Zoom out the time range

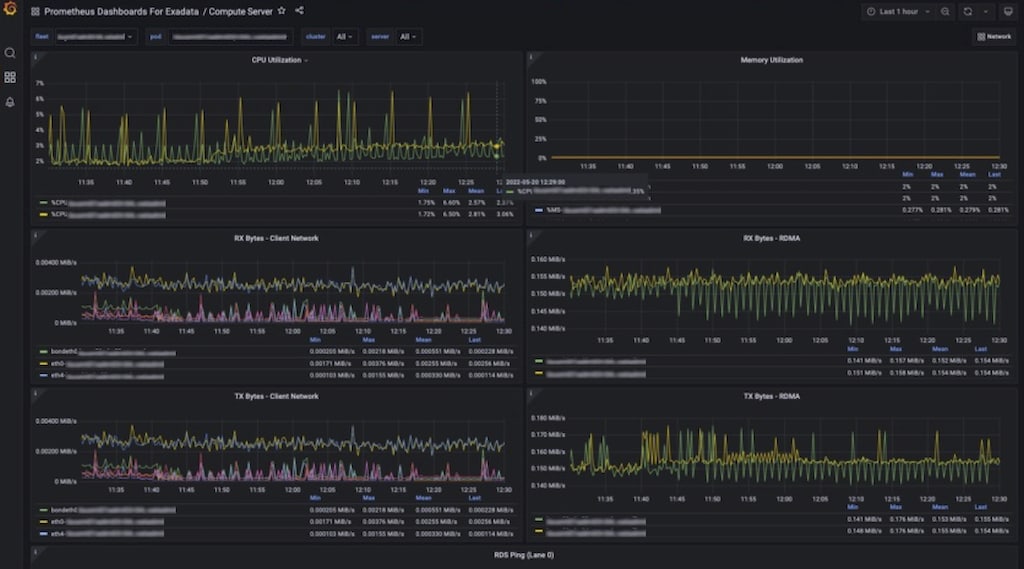945,11
